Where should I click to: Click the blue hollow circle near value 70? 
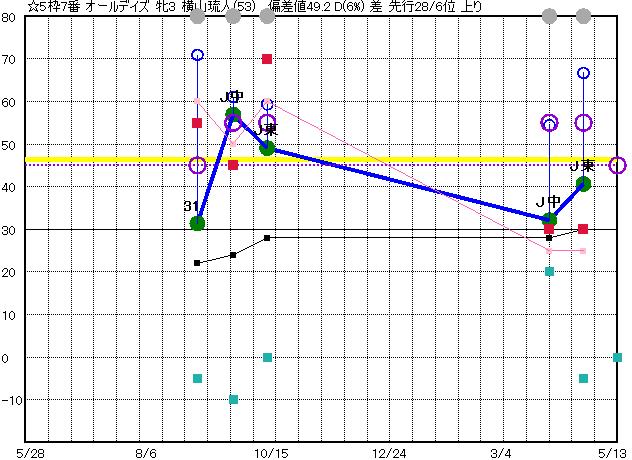point(197,55)
